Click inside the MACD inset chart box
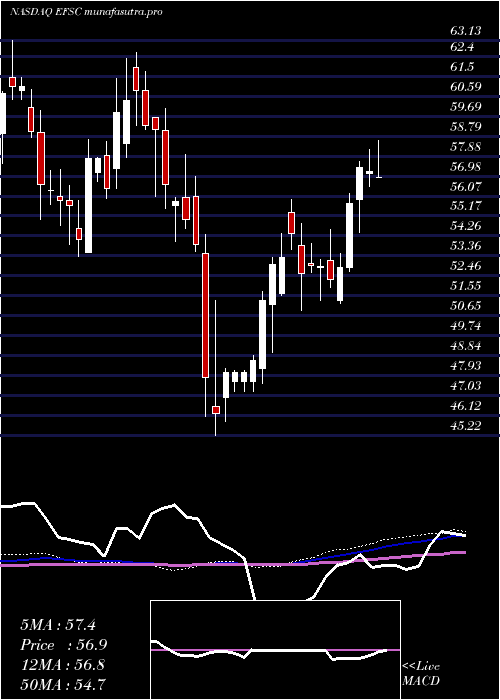This screenshot has width=500, height=700. [x=275, y=650]
